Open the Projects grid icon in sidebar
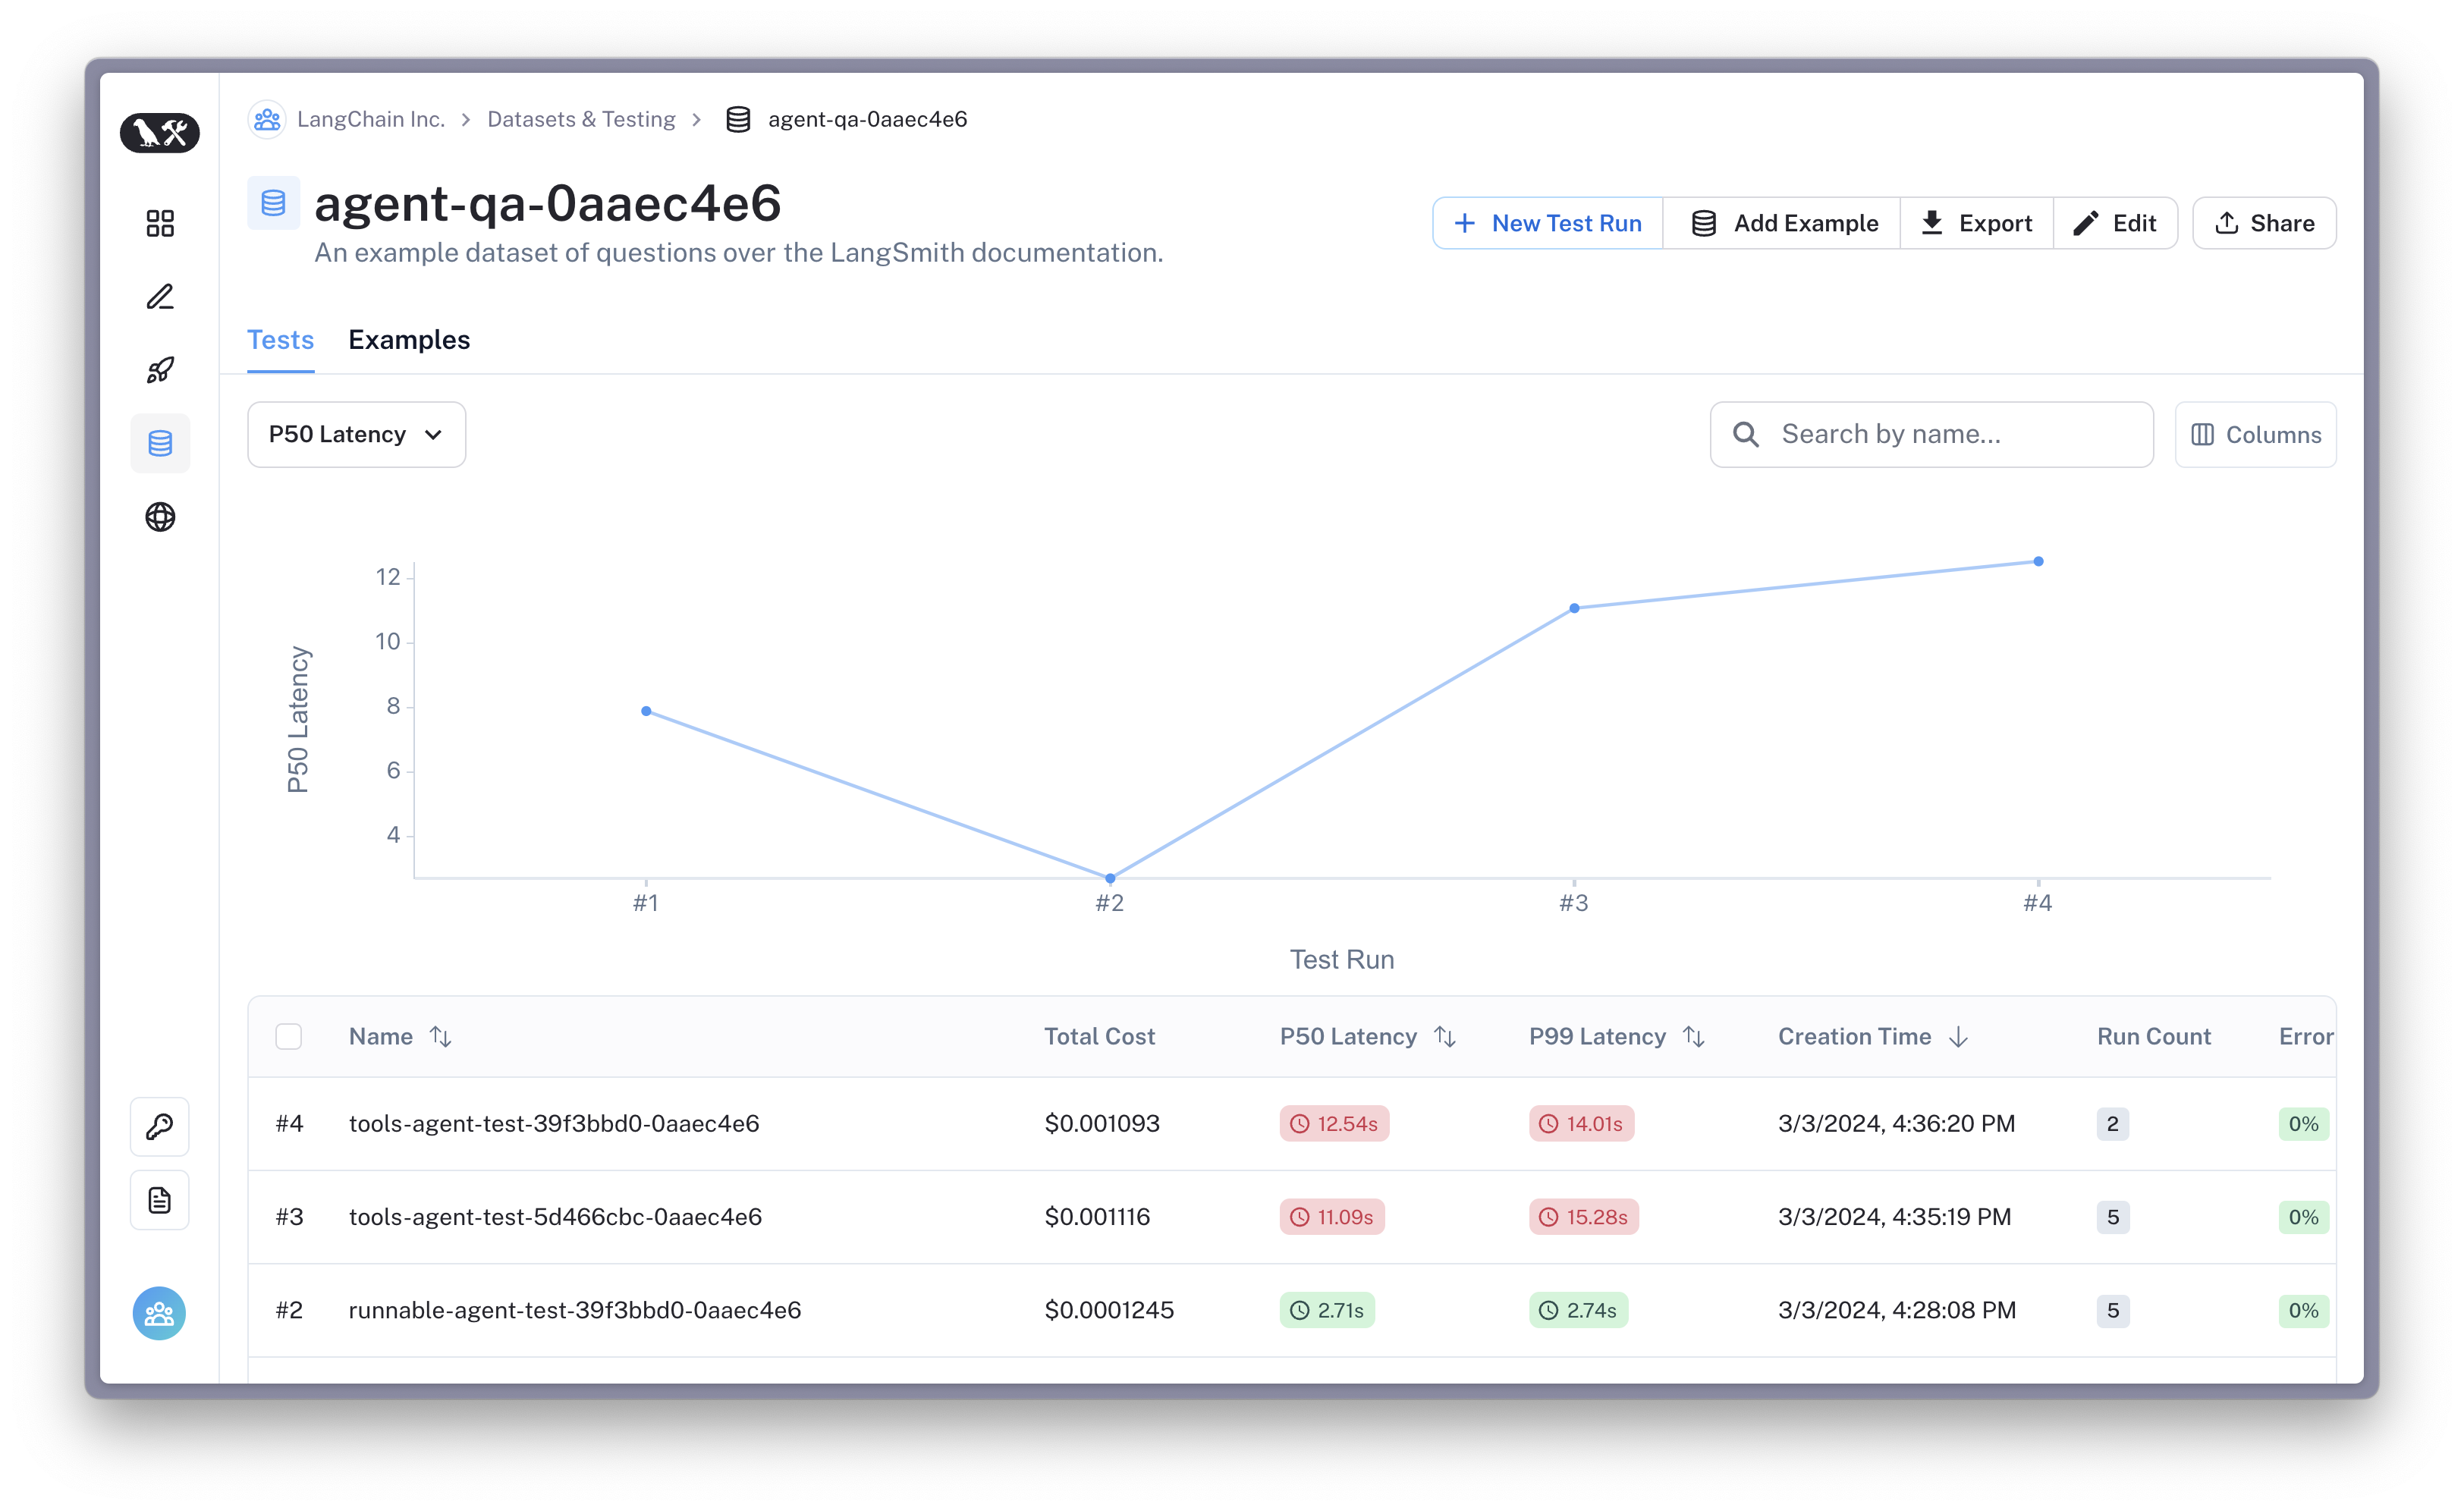The height and width of the screenshot is (1511, 2464). (160, 222)
